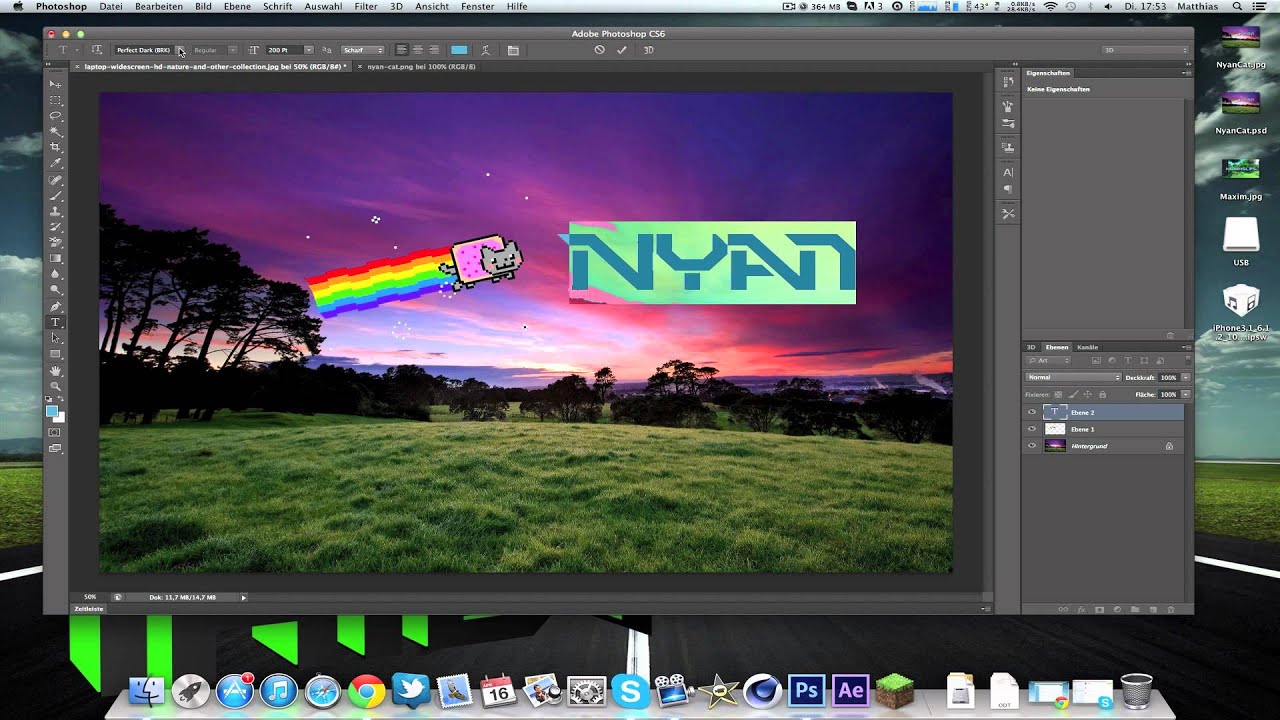Swap foreground and background colors
Viewport: 1280px width, 720px height.
point(62,399)
